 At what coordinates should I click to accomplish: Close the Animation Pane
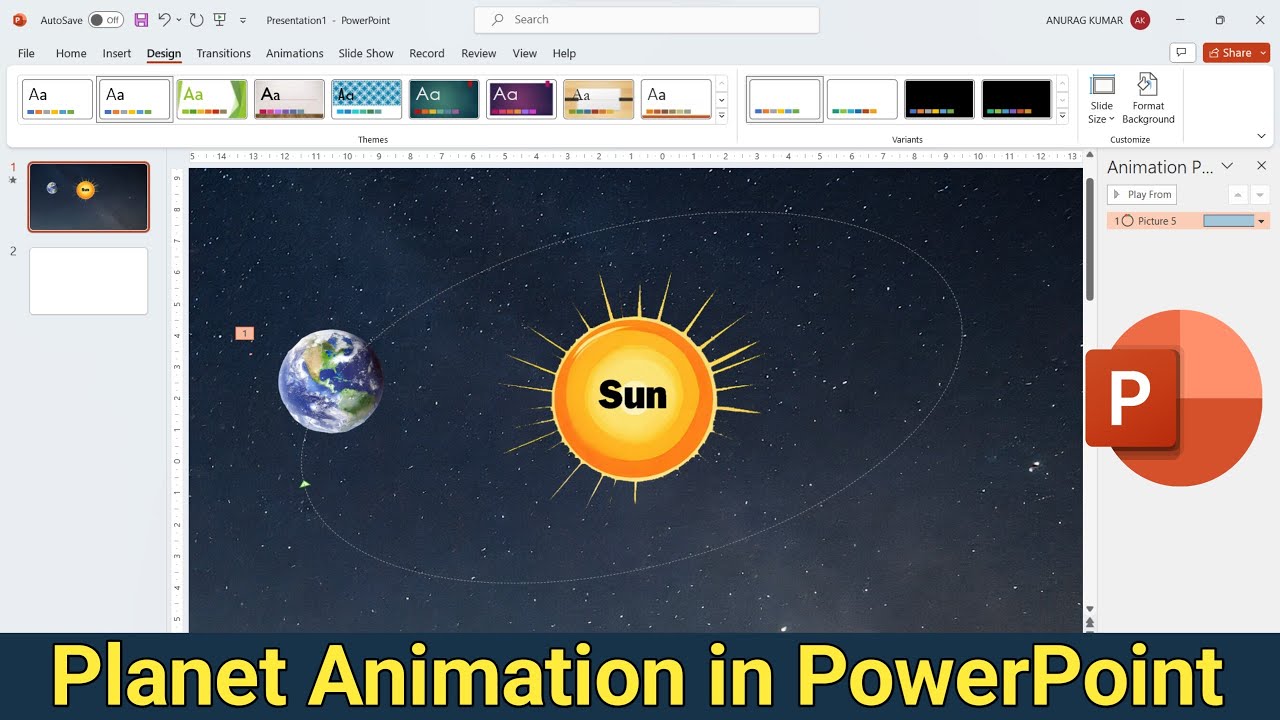(1261, 166)
